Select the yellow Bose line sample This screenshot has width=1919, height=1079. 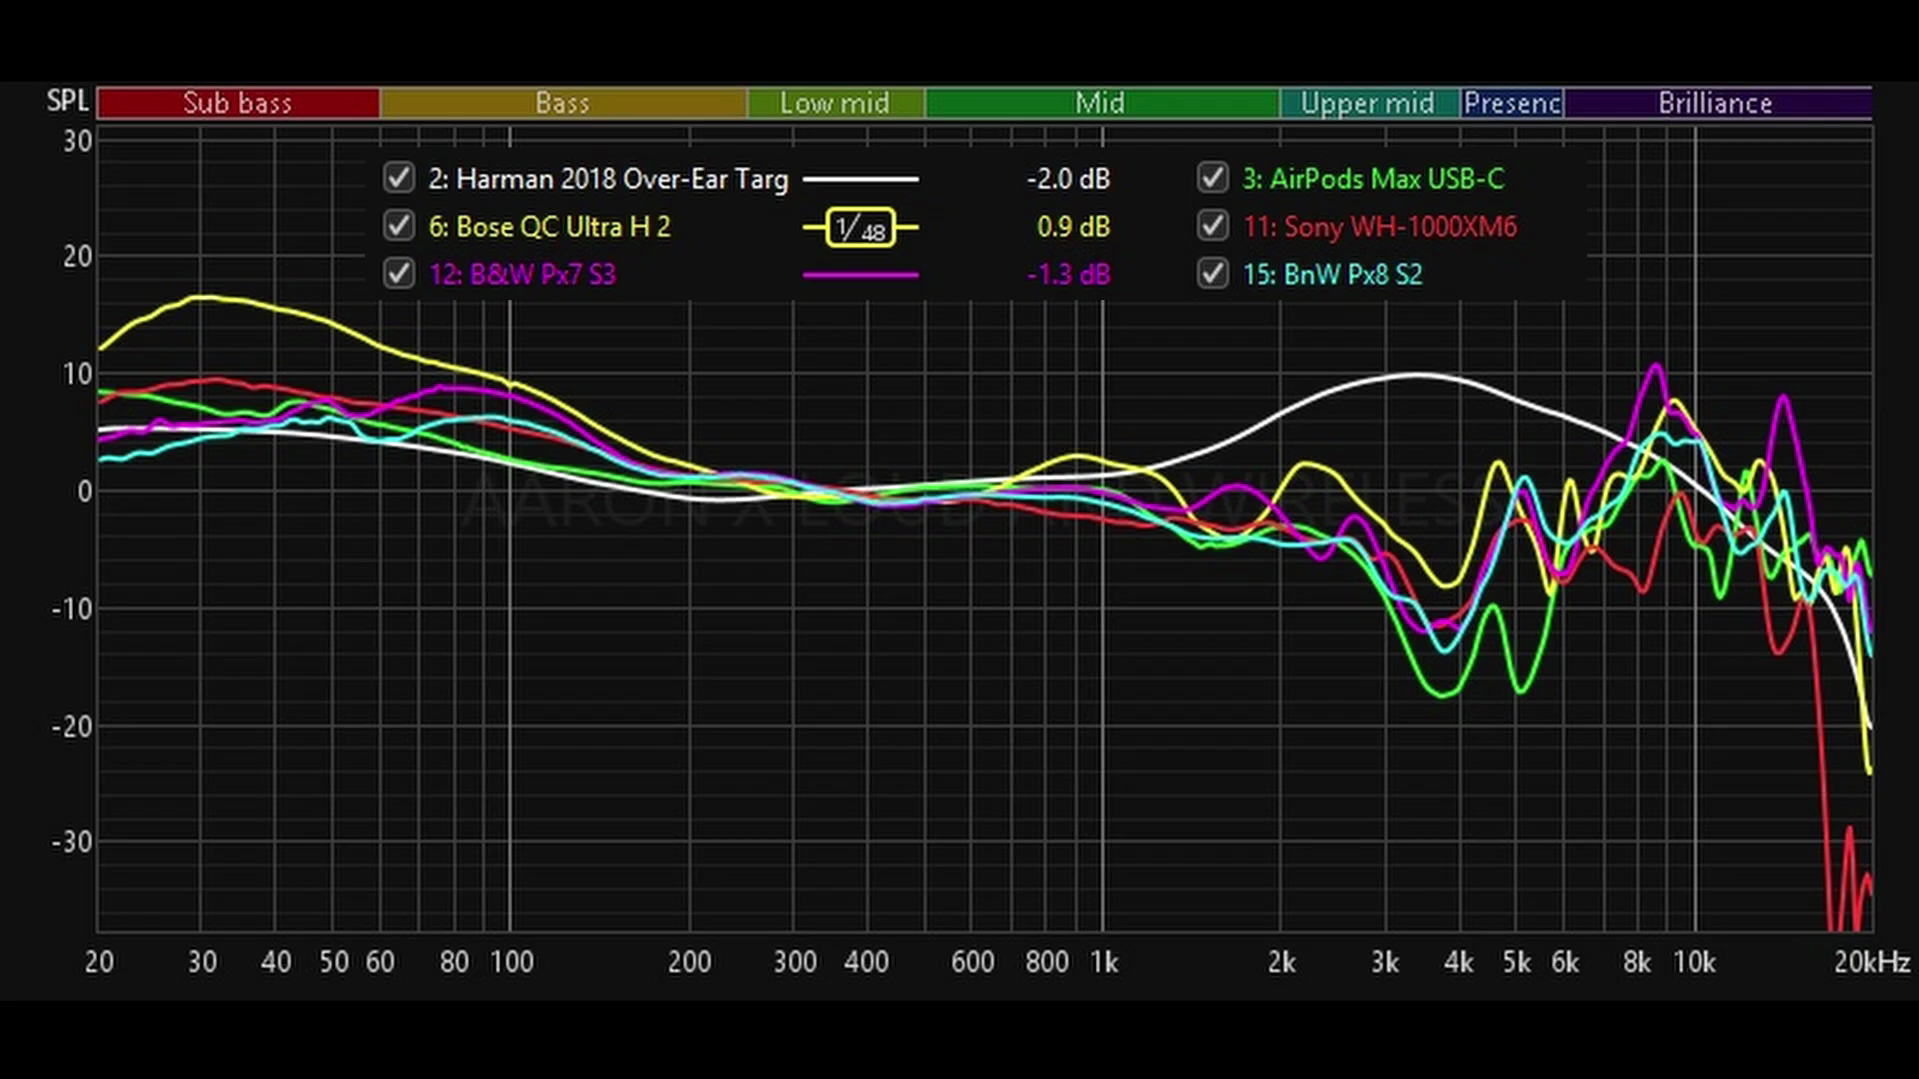pyautogui.click(x=860, y=228)
